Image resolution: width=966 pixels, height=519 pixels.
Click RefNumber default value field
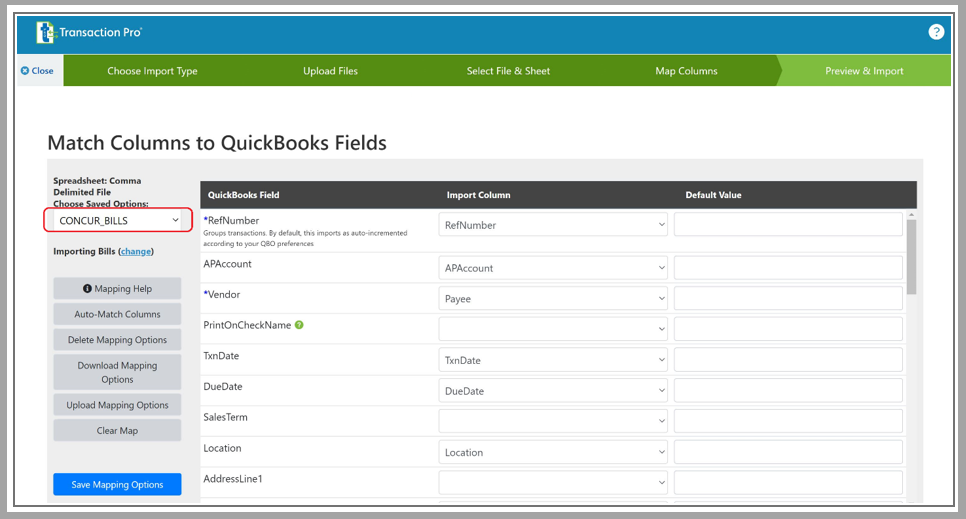coord(788,224)
